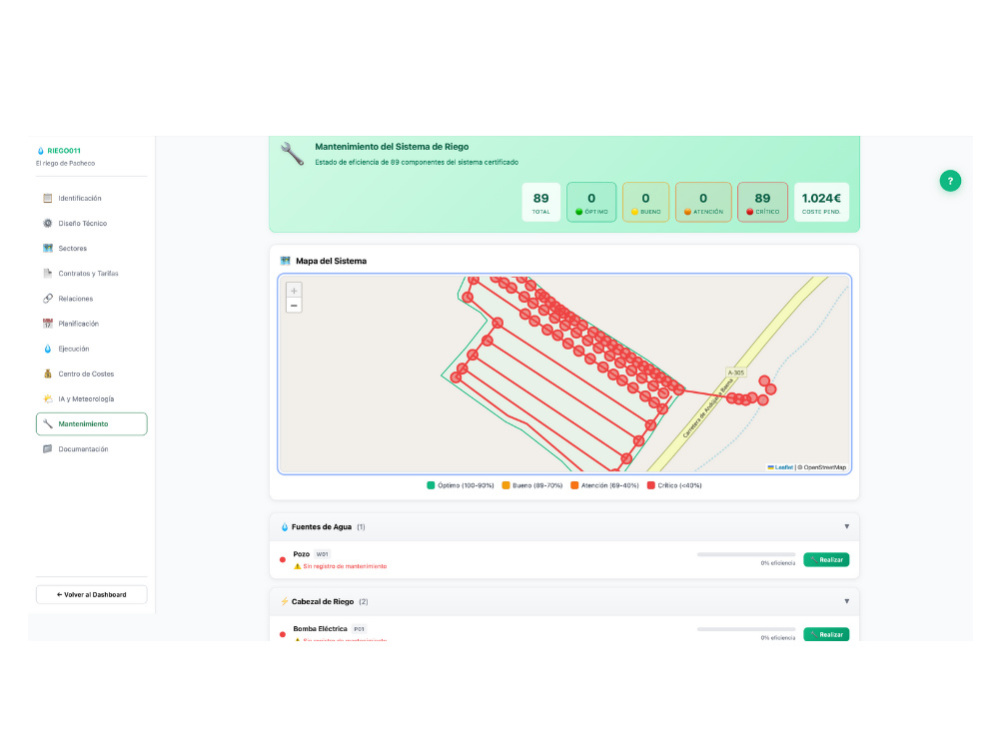Viewport: 1000px width, 750px height.
Task: Collapse the Cabezal de Riego section
Action: tap(846, 601)
